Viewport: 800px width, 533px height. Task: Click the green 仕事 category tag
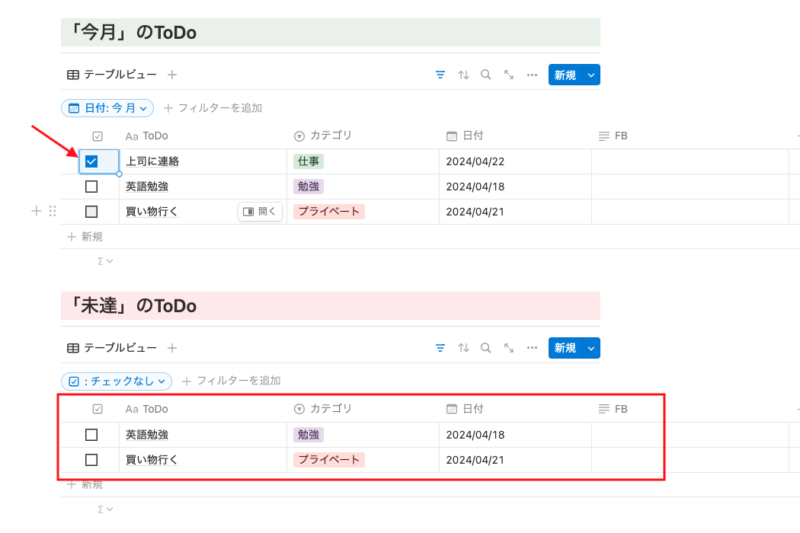(x=308, y=161)
